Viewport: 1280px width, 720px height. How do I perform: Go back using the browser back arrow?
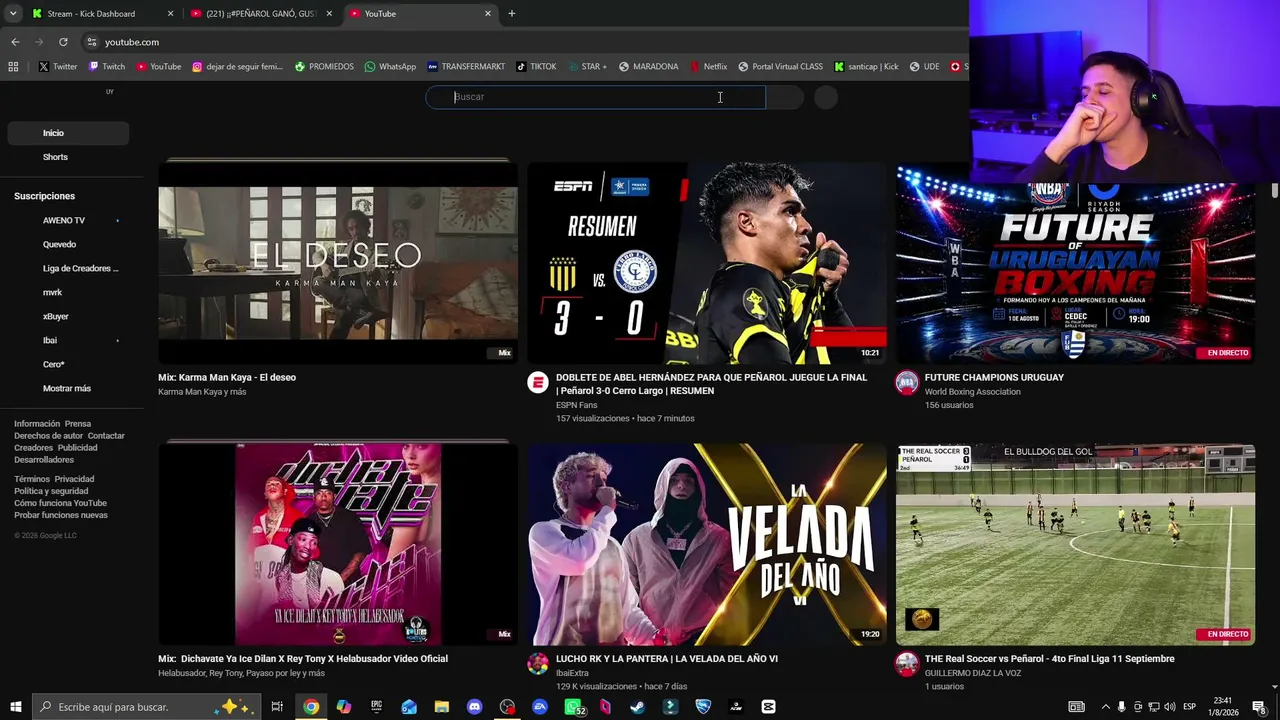[x=15, y=42]
